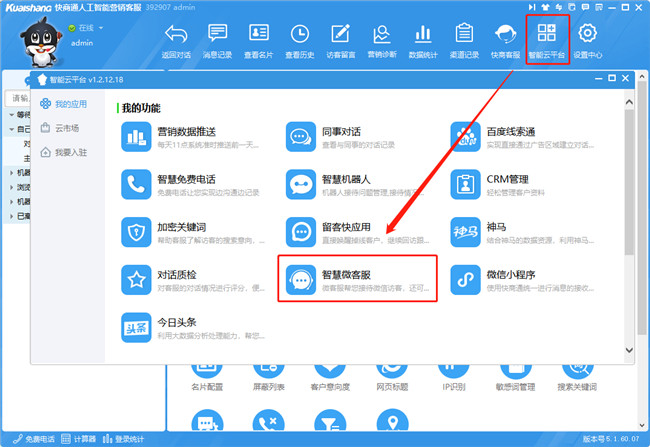
Task: Open the 今日头条 app
Action: [135, 326]
